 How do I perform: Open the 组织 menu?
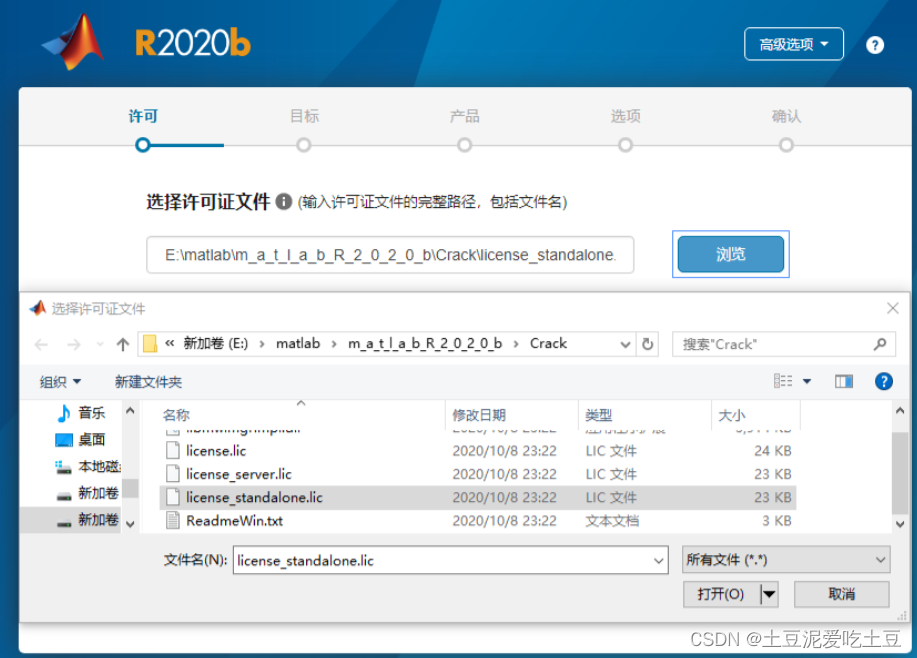pos(60,382)
